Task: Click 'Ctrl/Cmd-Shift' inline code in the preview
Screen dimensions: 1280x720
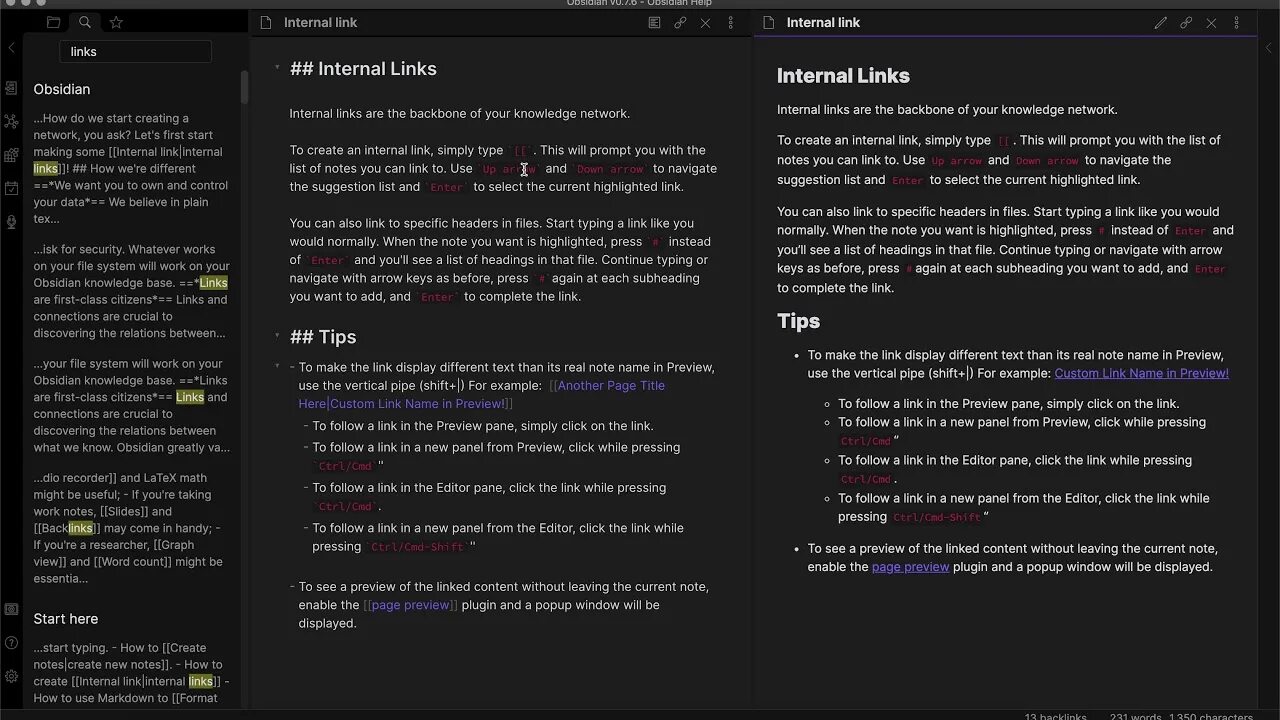Action: point(937,517)
